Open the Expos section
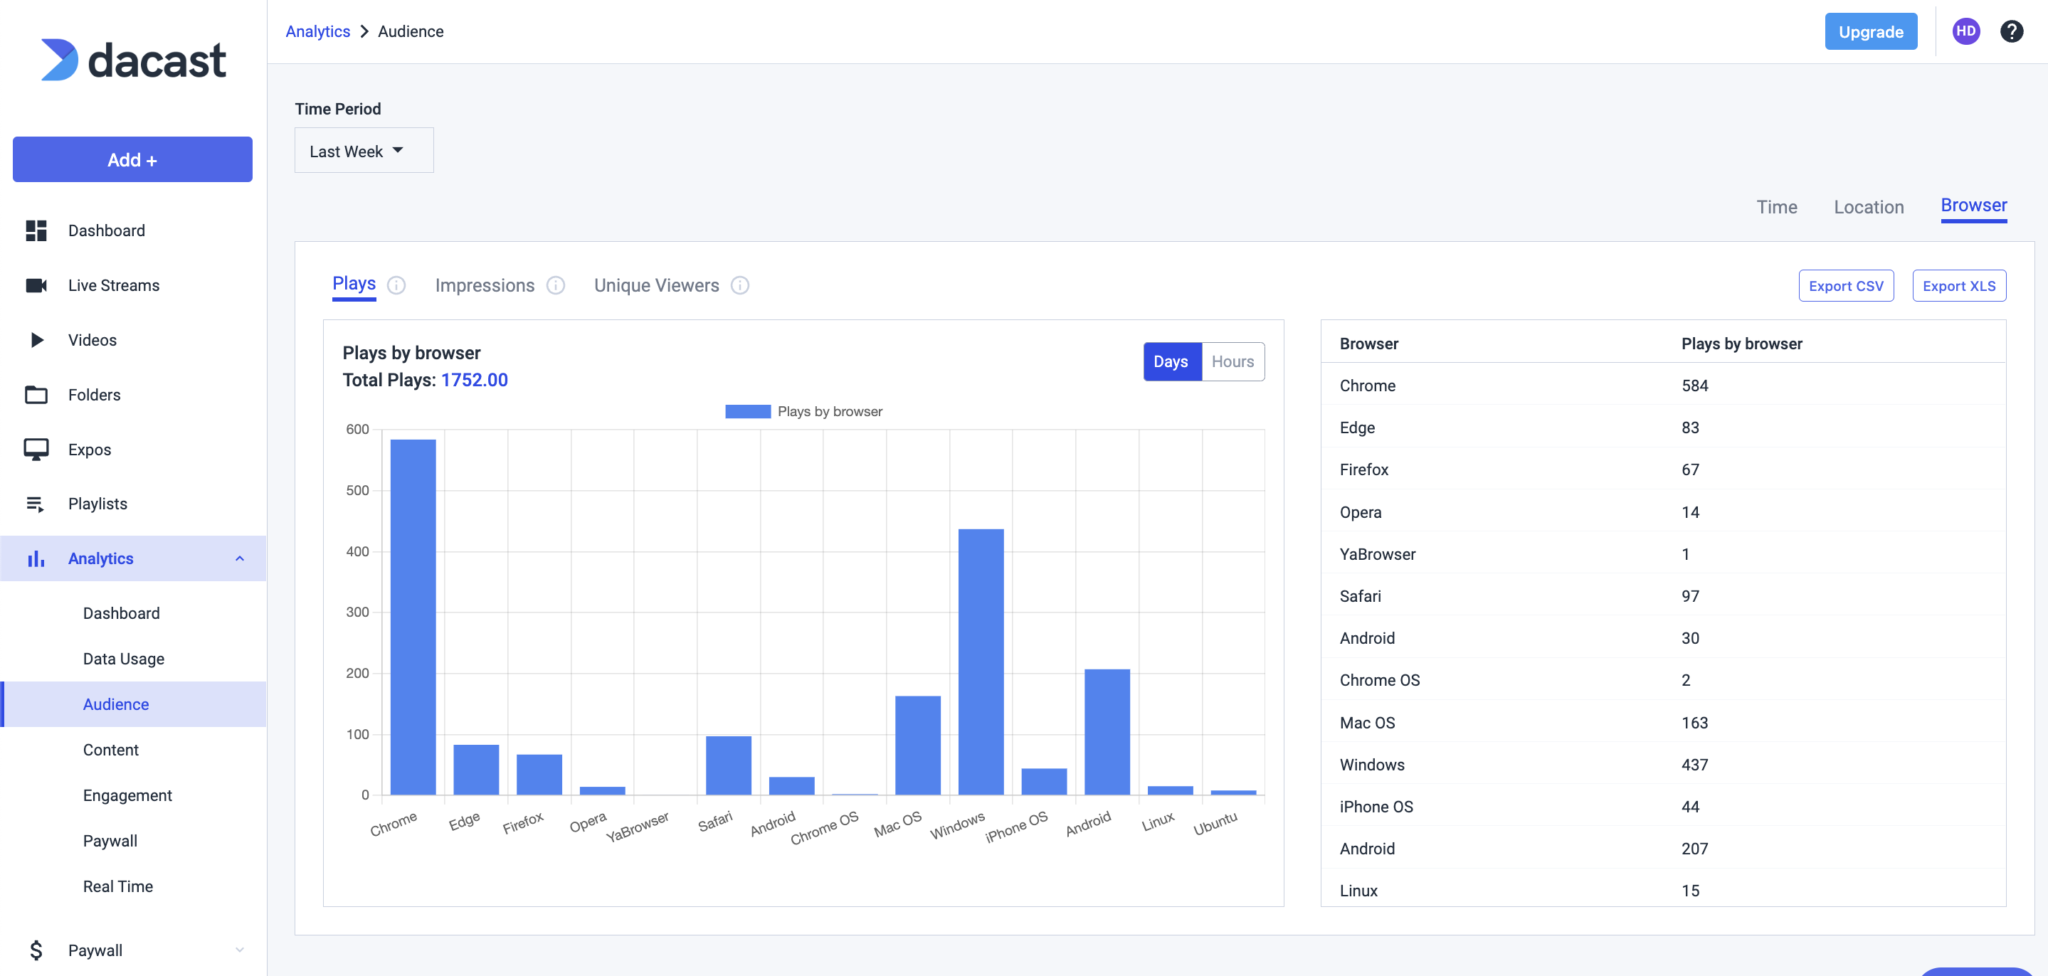This screenshot has width=2048, height=976. coord(88,449)
